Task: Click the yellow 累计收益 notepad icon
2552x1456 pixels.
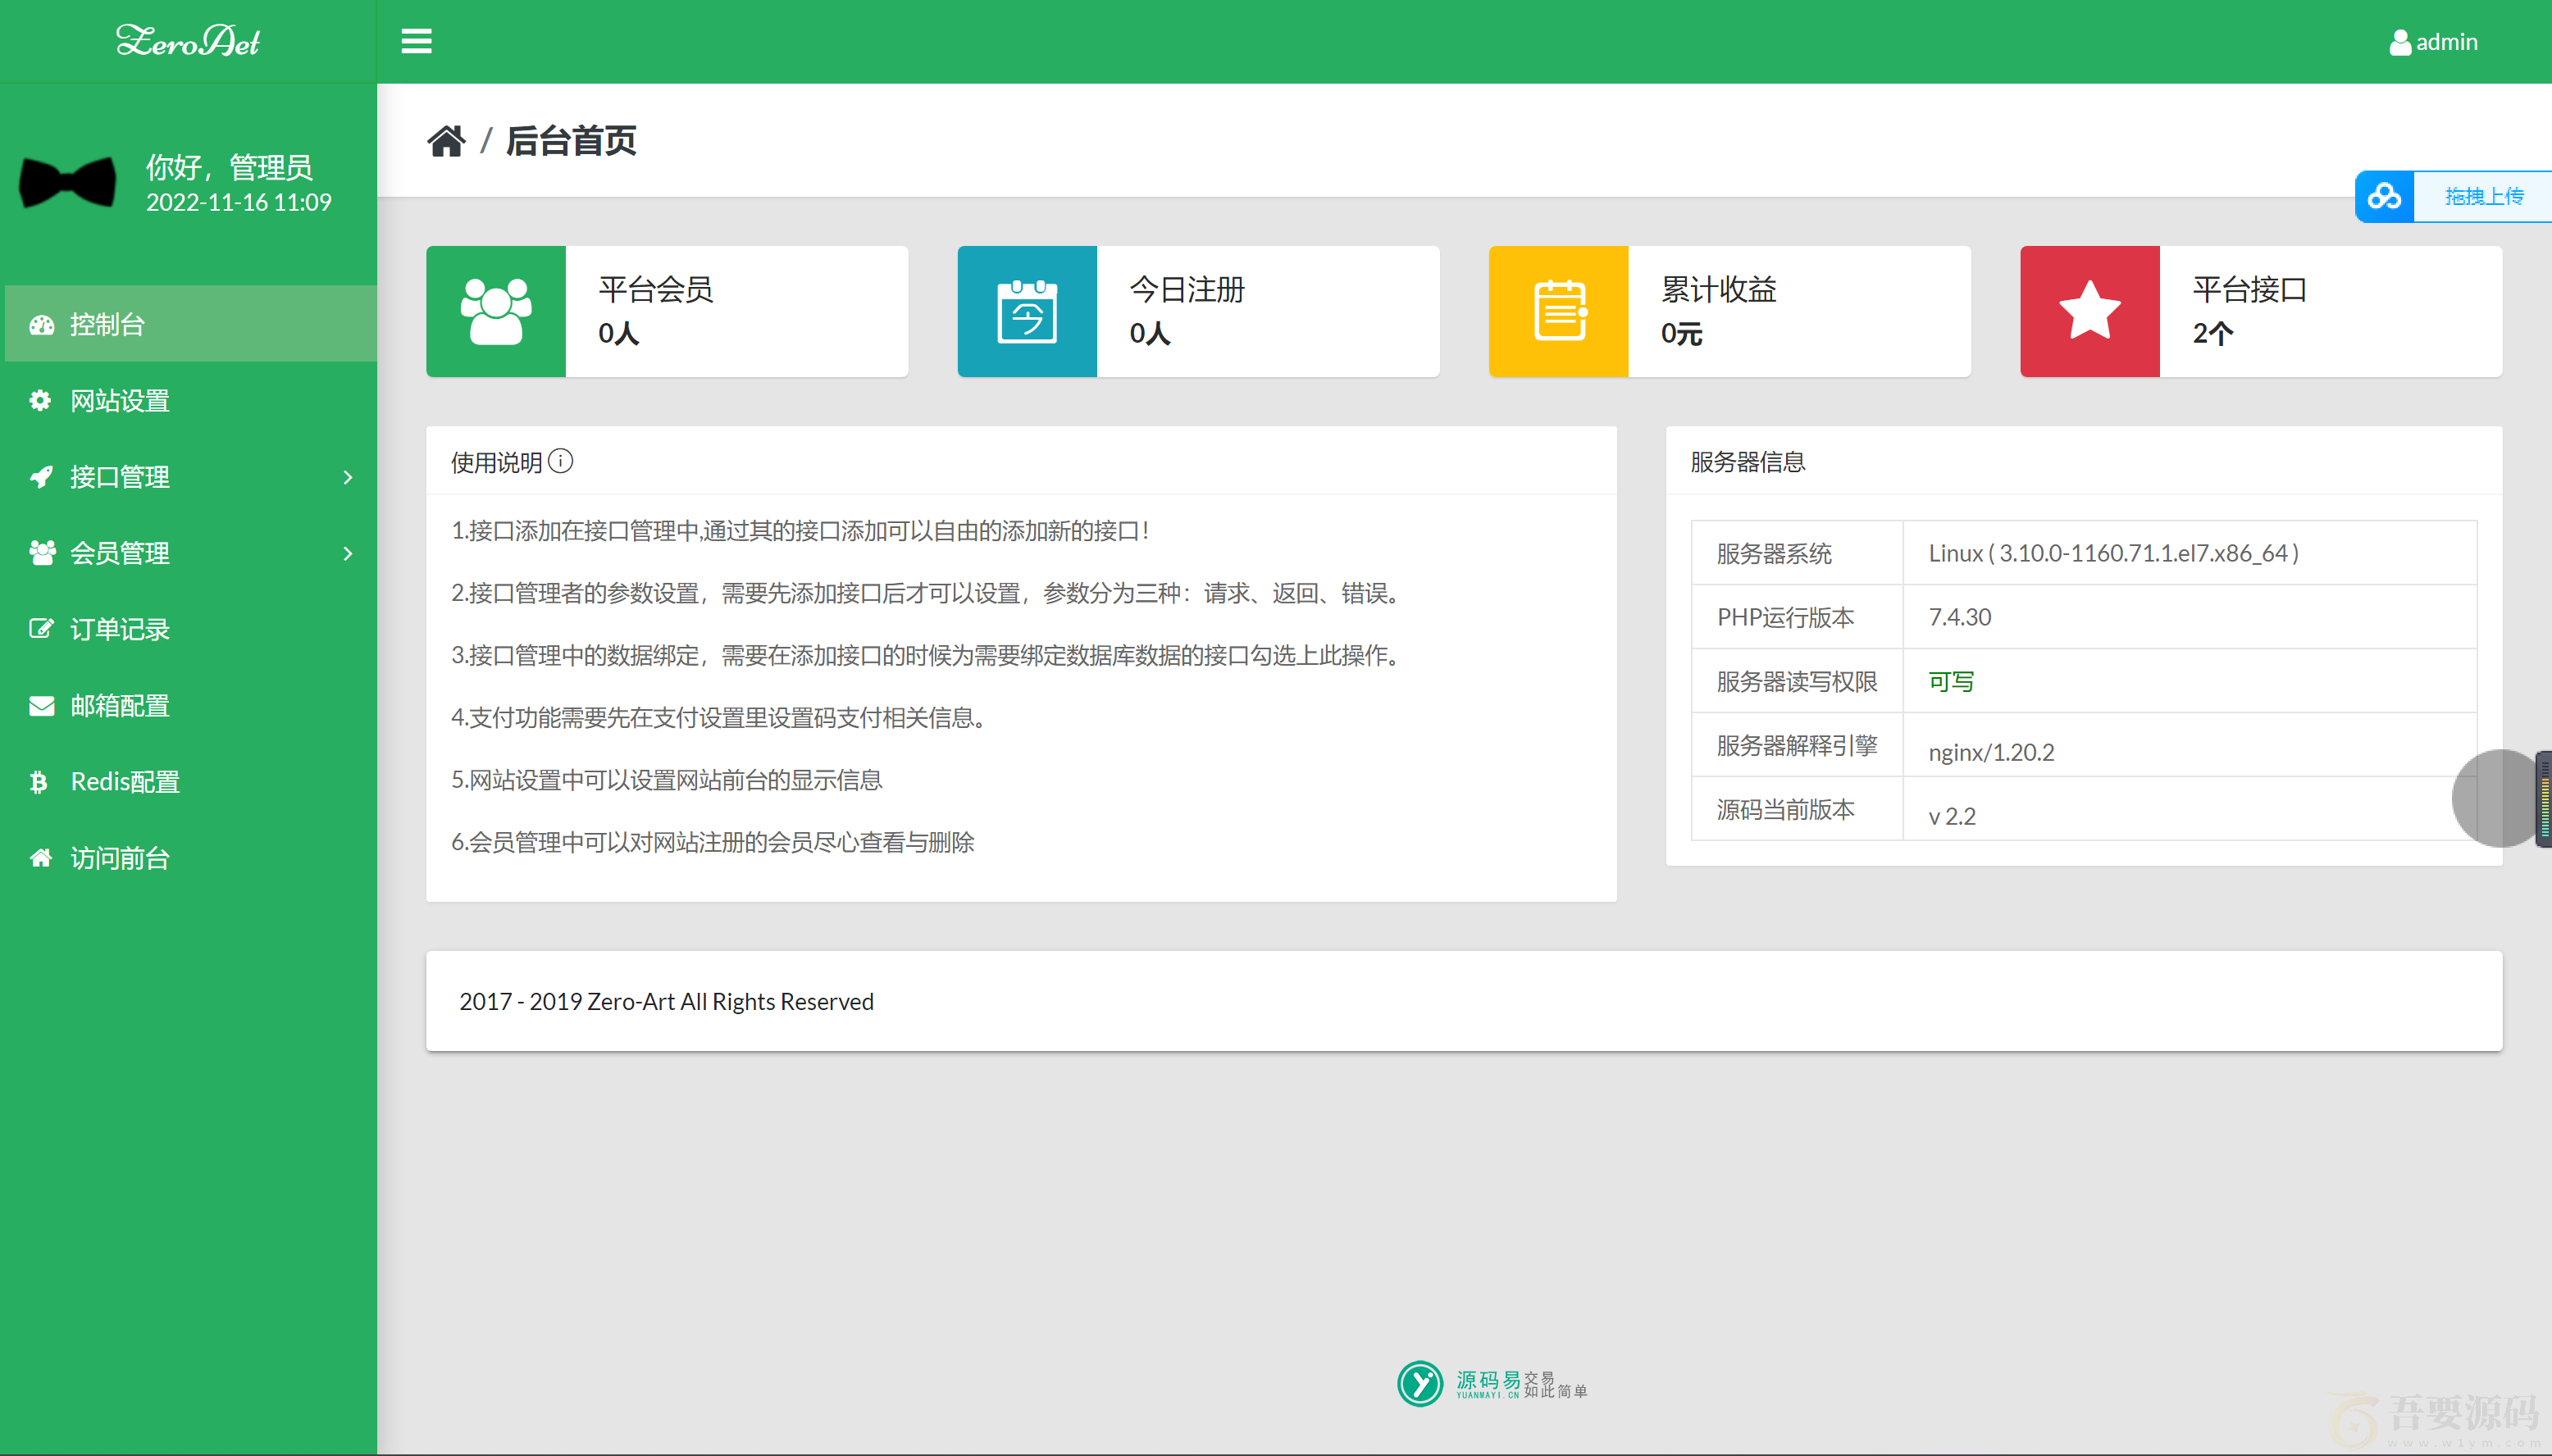Action: pyautogui.click(x=1559, y=311)
